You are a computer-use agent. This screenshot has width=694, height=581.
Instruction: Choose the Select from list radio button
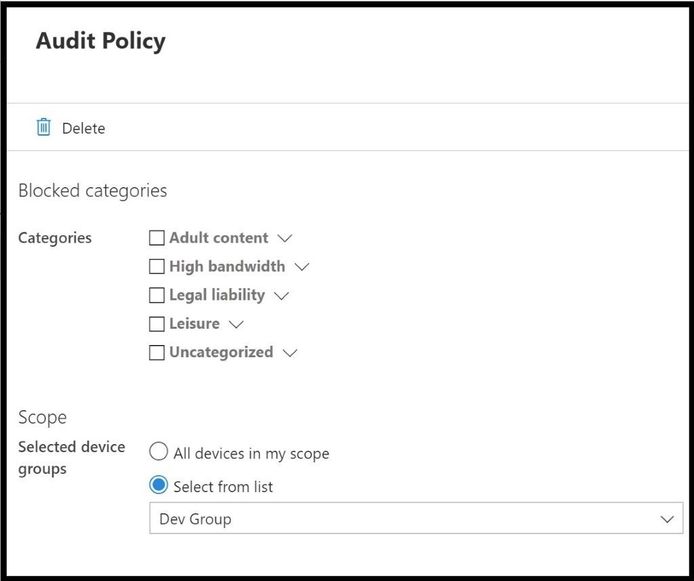point(158,485)
